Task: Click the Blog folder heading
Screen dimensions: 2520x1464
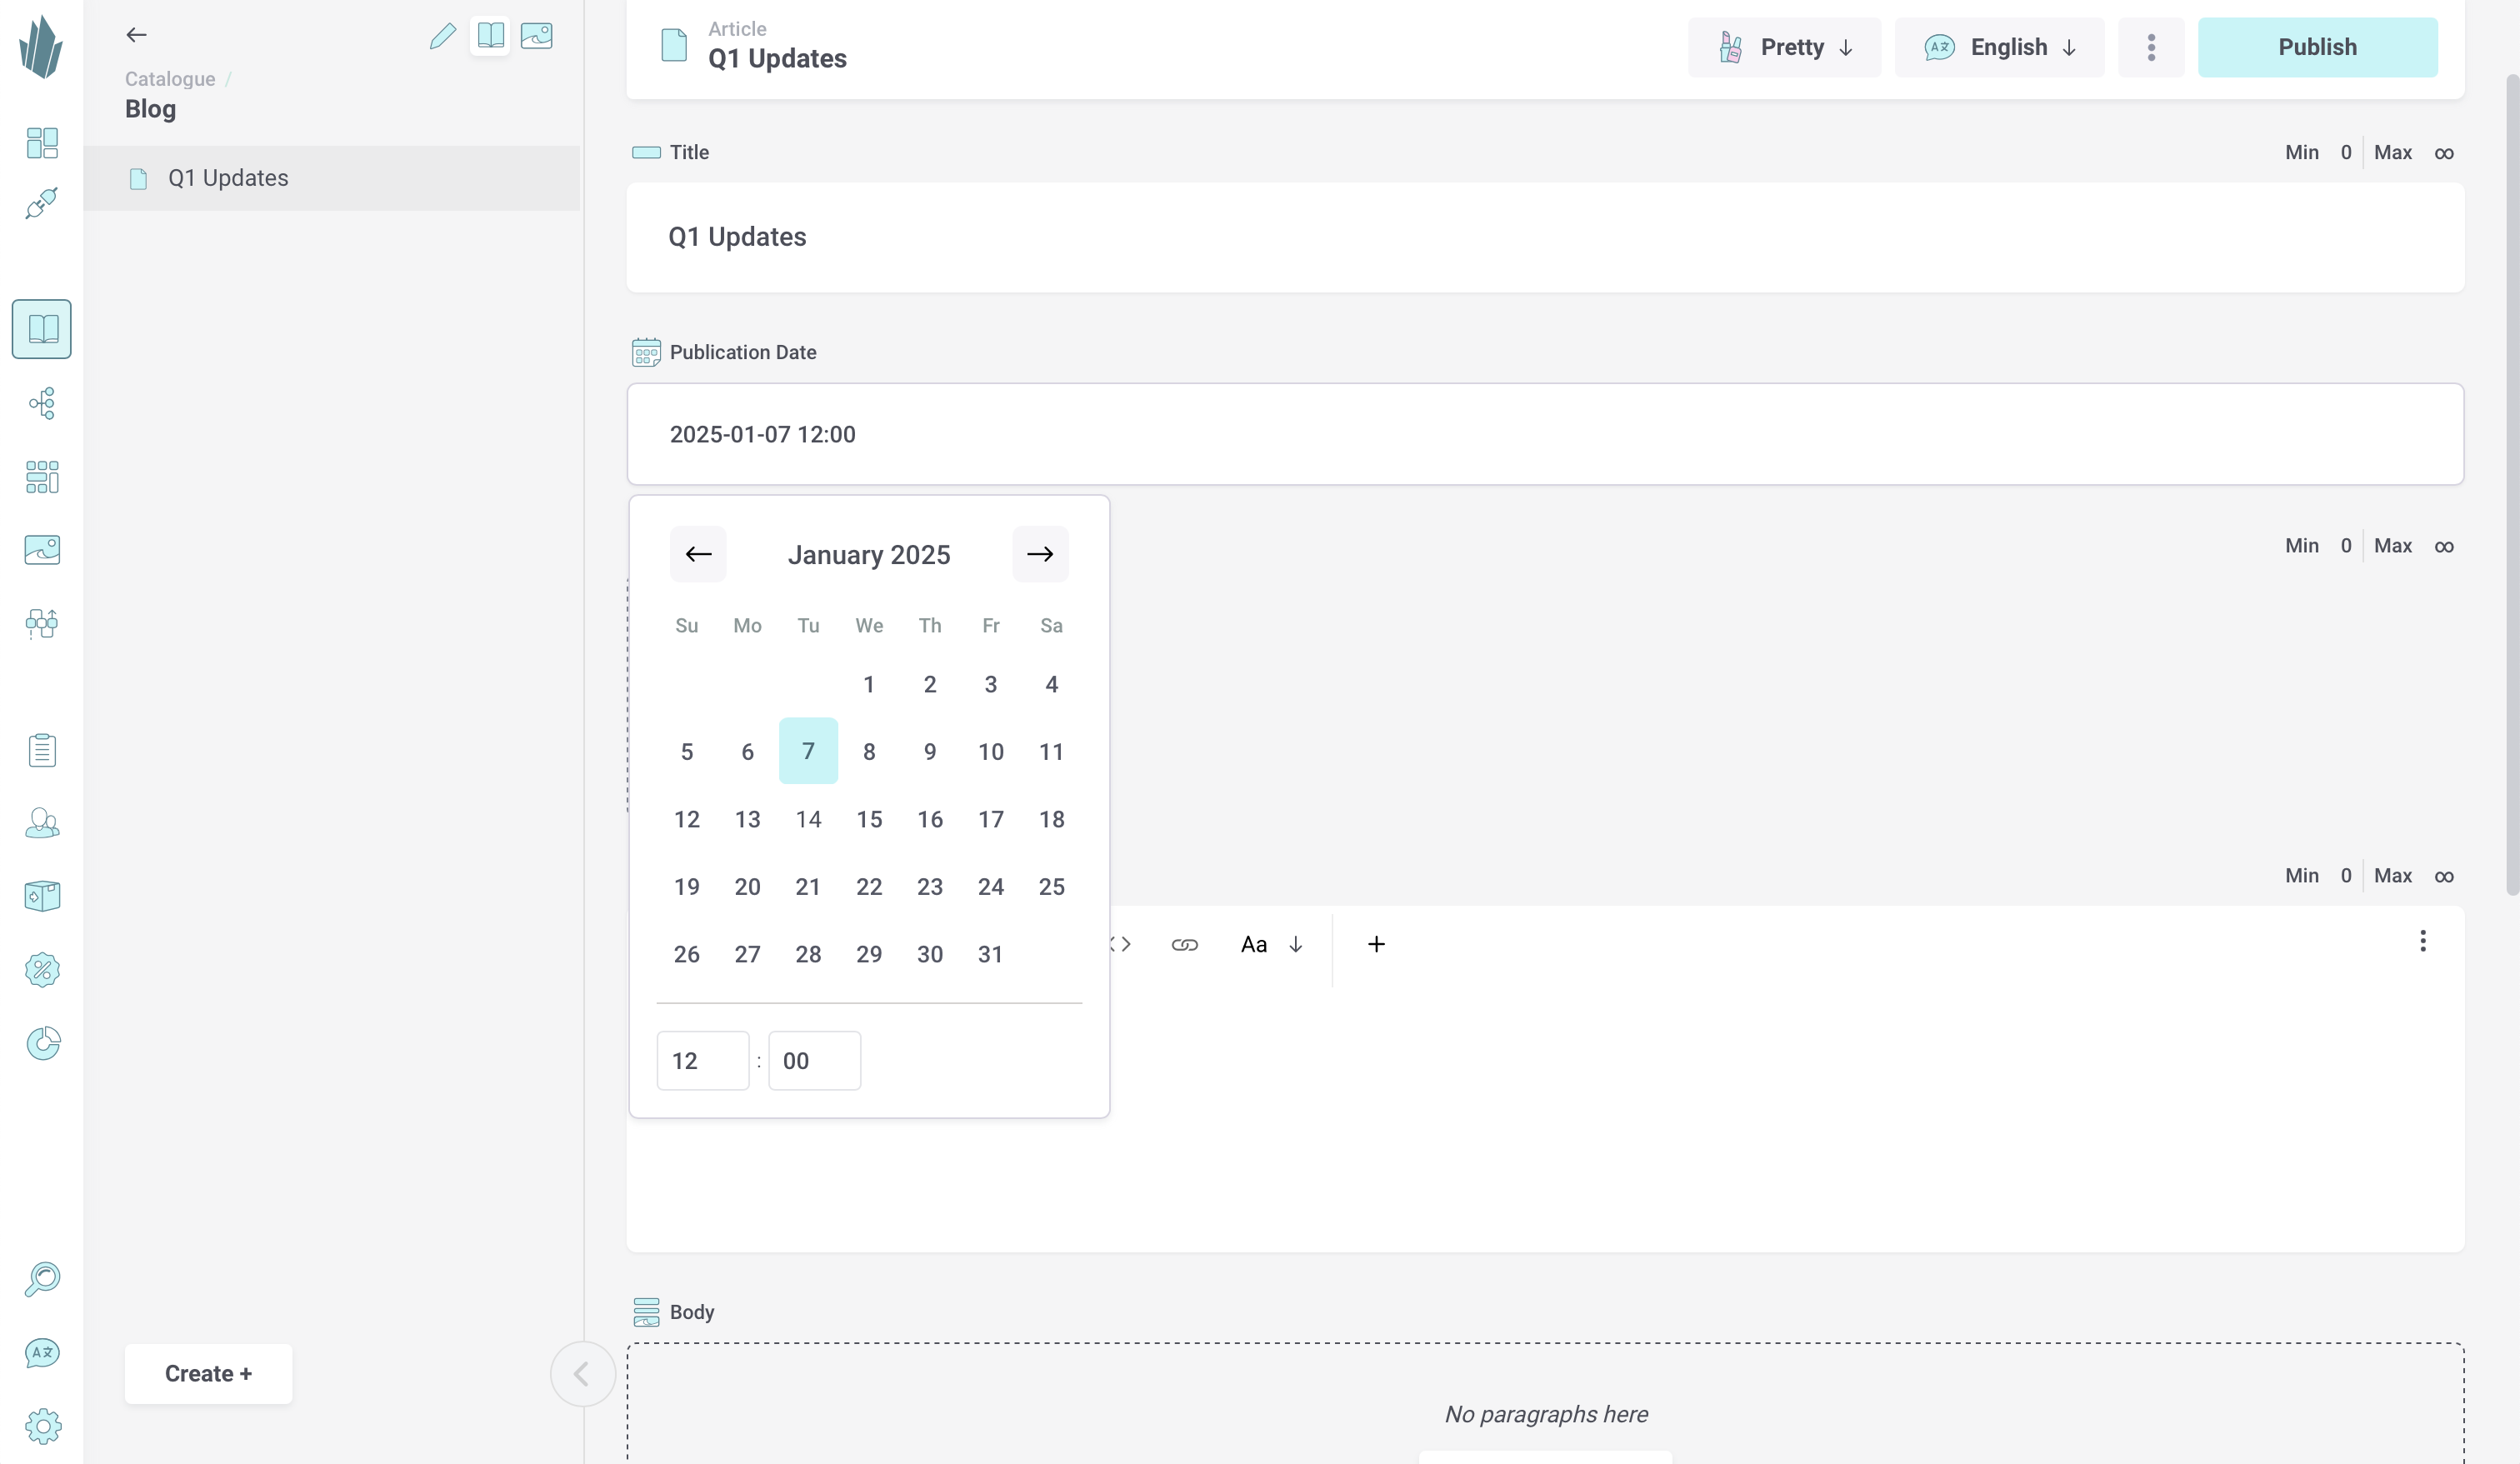Action: [151, 109]
